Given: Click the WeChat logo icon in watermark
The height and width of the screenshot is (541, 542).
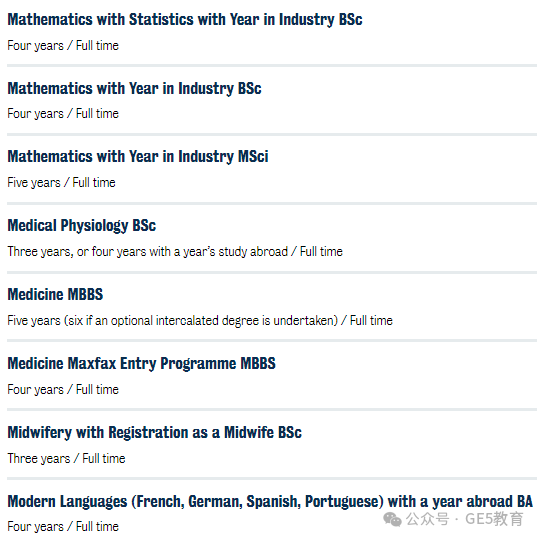Looking at the screenshot, I should coord(392,519).
